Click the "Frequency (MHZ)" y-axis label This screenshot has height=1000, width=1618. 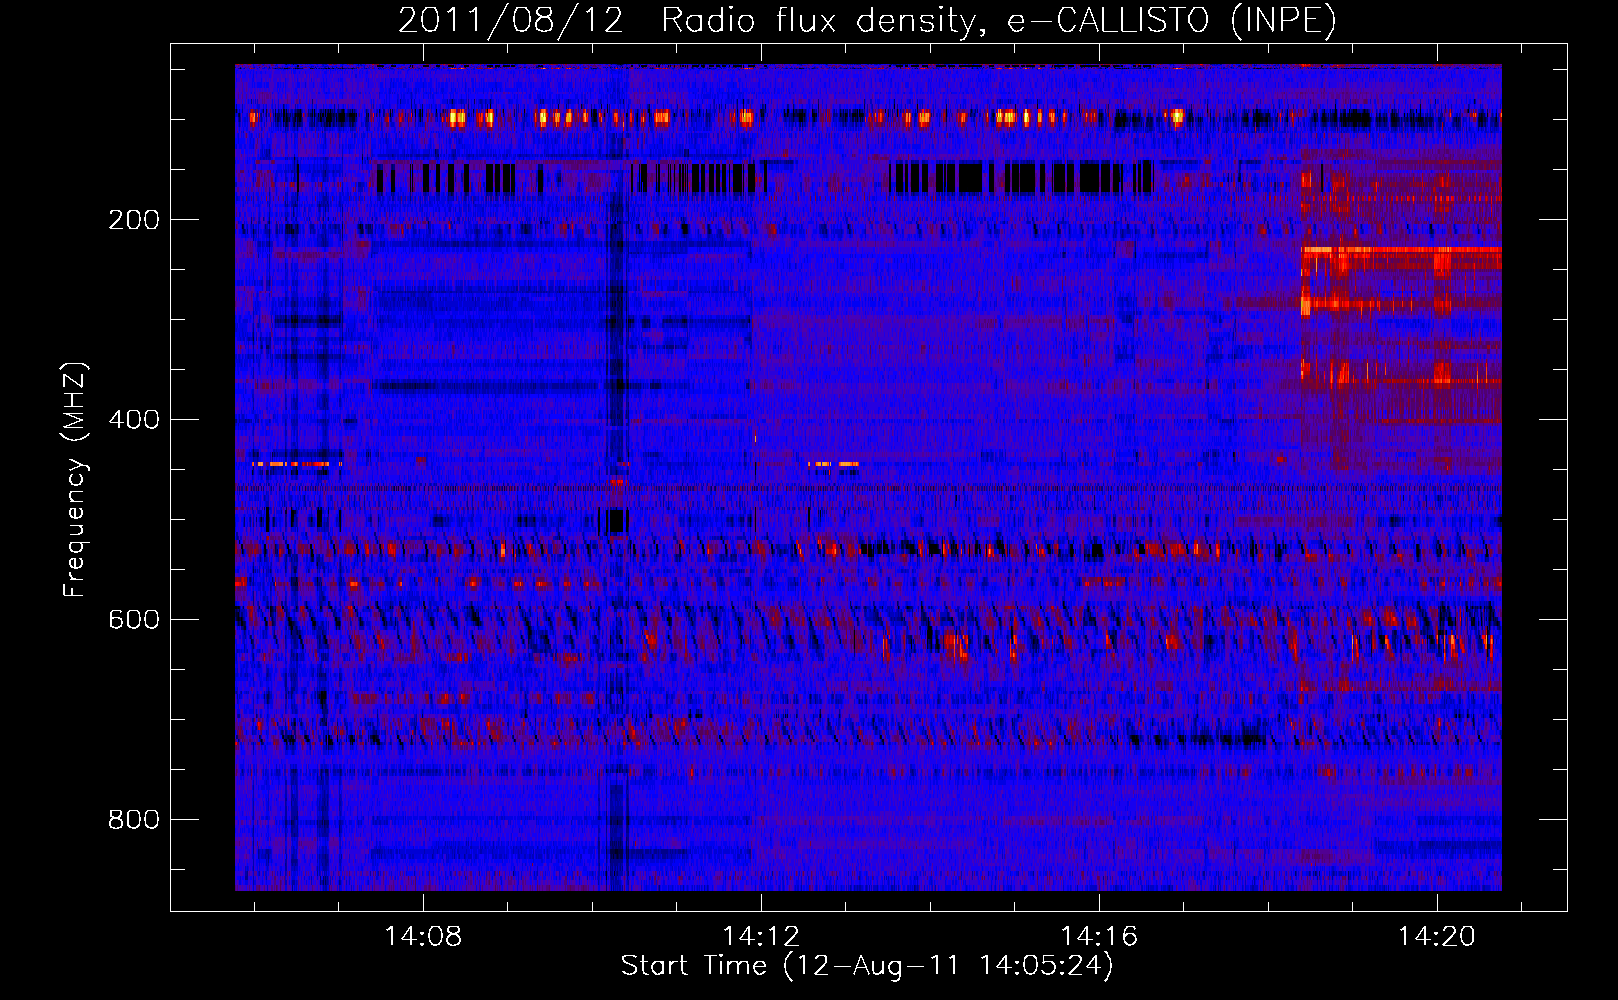[74, 479]
